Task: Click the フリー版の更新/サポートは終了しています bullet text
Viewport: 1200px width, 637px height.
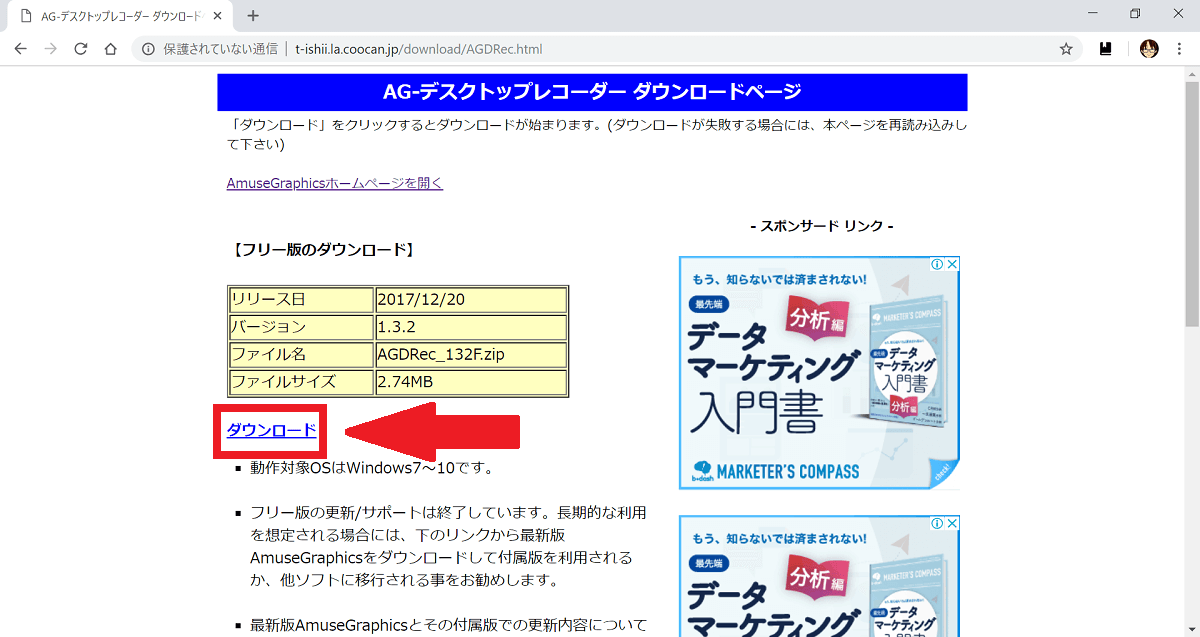Action: pos(449,546)
